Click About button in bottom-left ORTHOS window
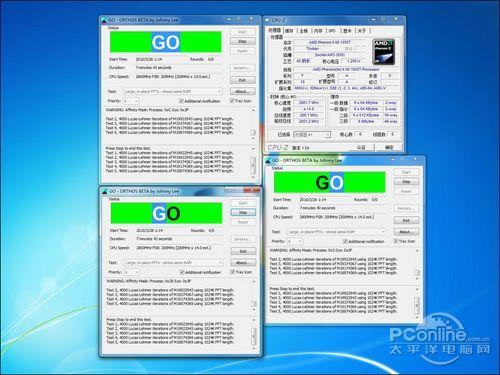This screenshot has width=500, height=375. [243, 263]
